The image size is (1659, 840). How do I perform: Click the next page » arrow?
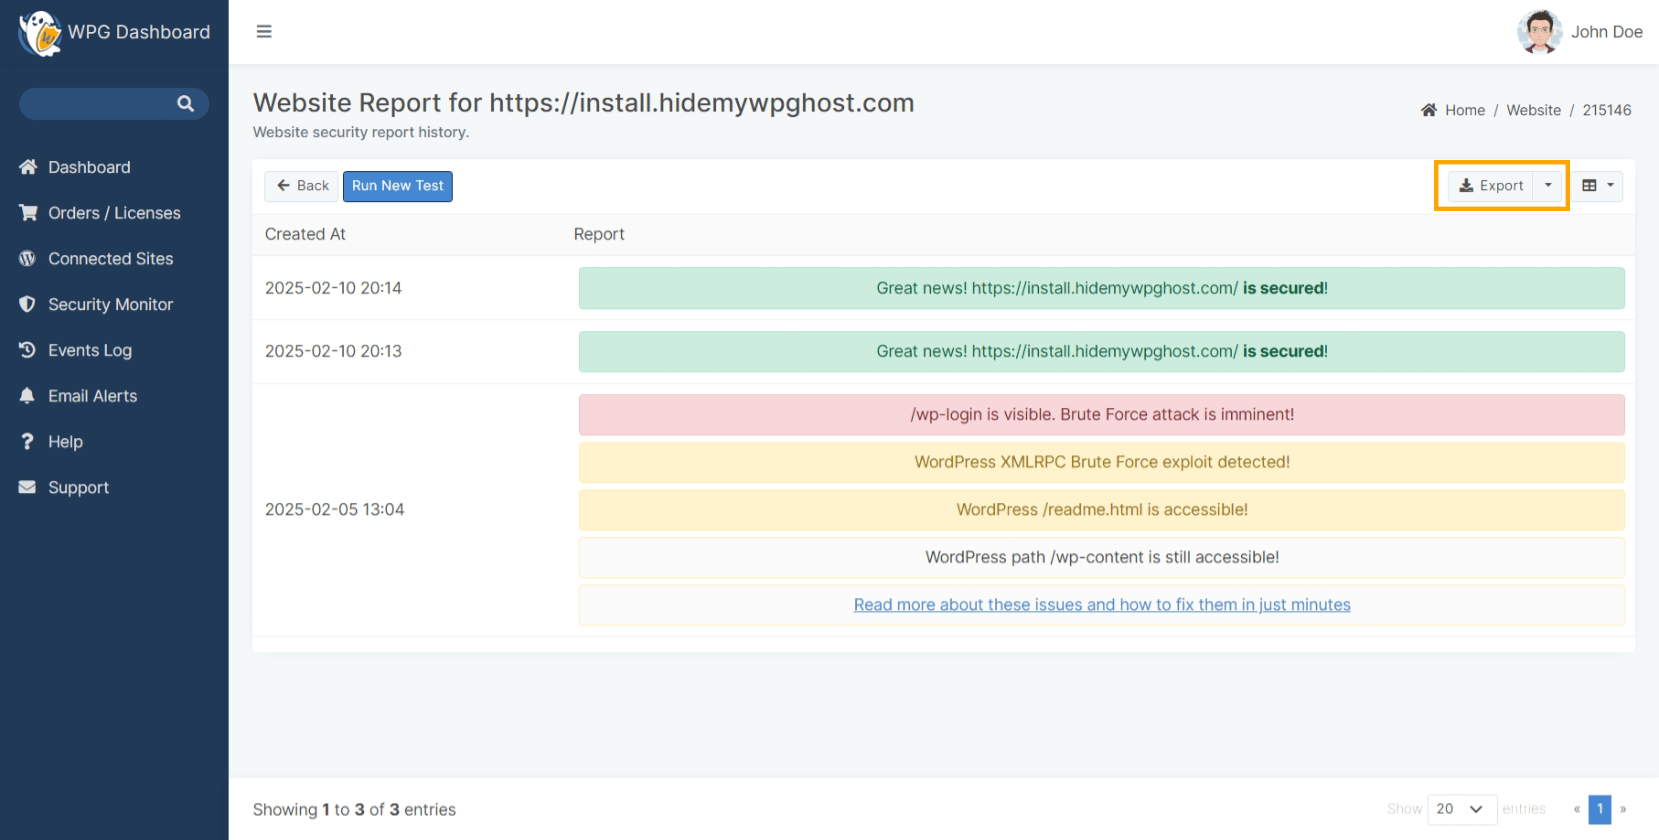click(x=1623, y=809)
